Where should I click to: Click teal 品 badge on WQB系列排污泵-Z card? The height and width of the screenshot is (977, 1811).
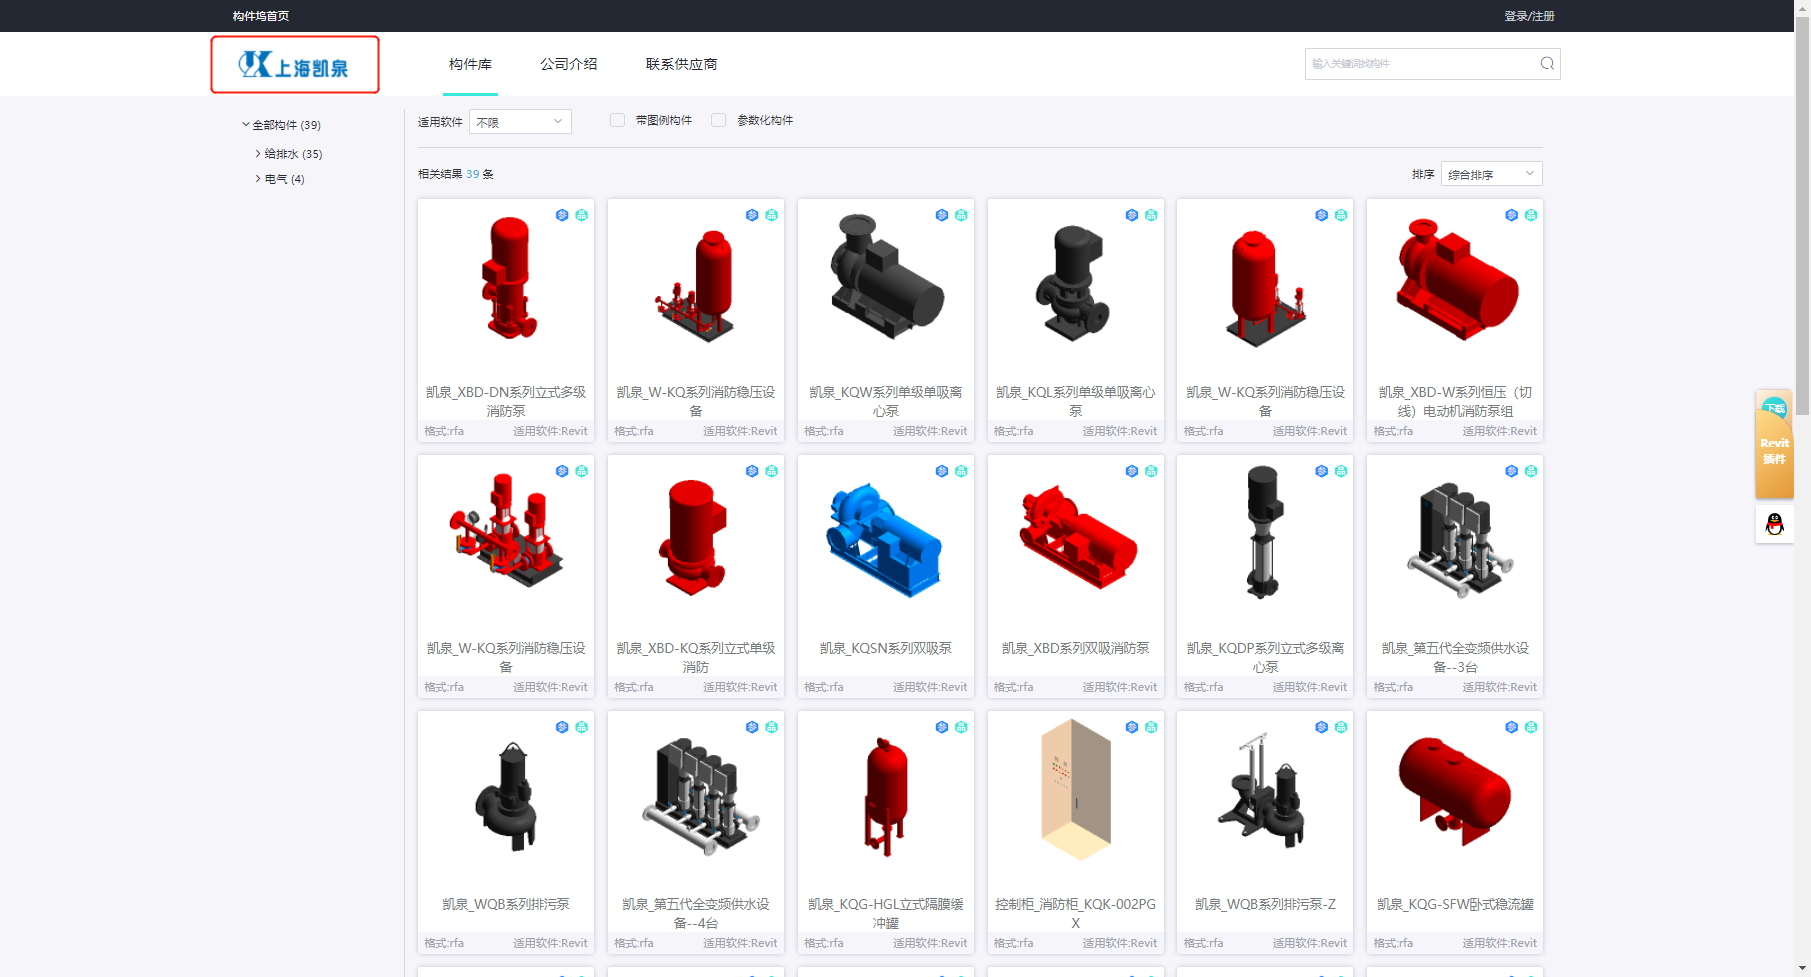[1341, 727]
